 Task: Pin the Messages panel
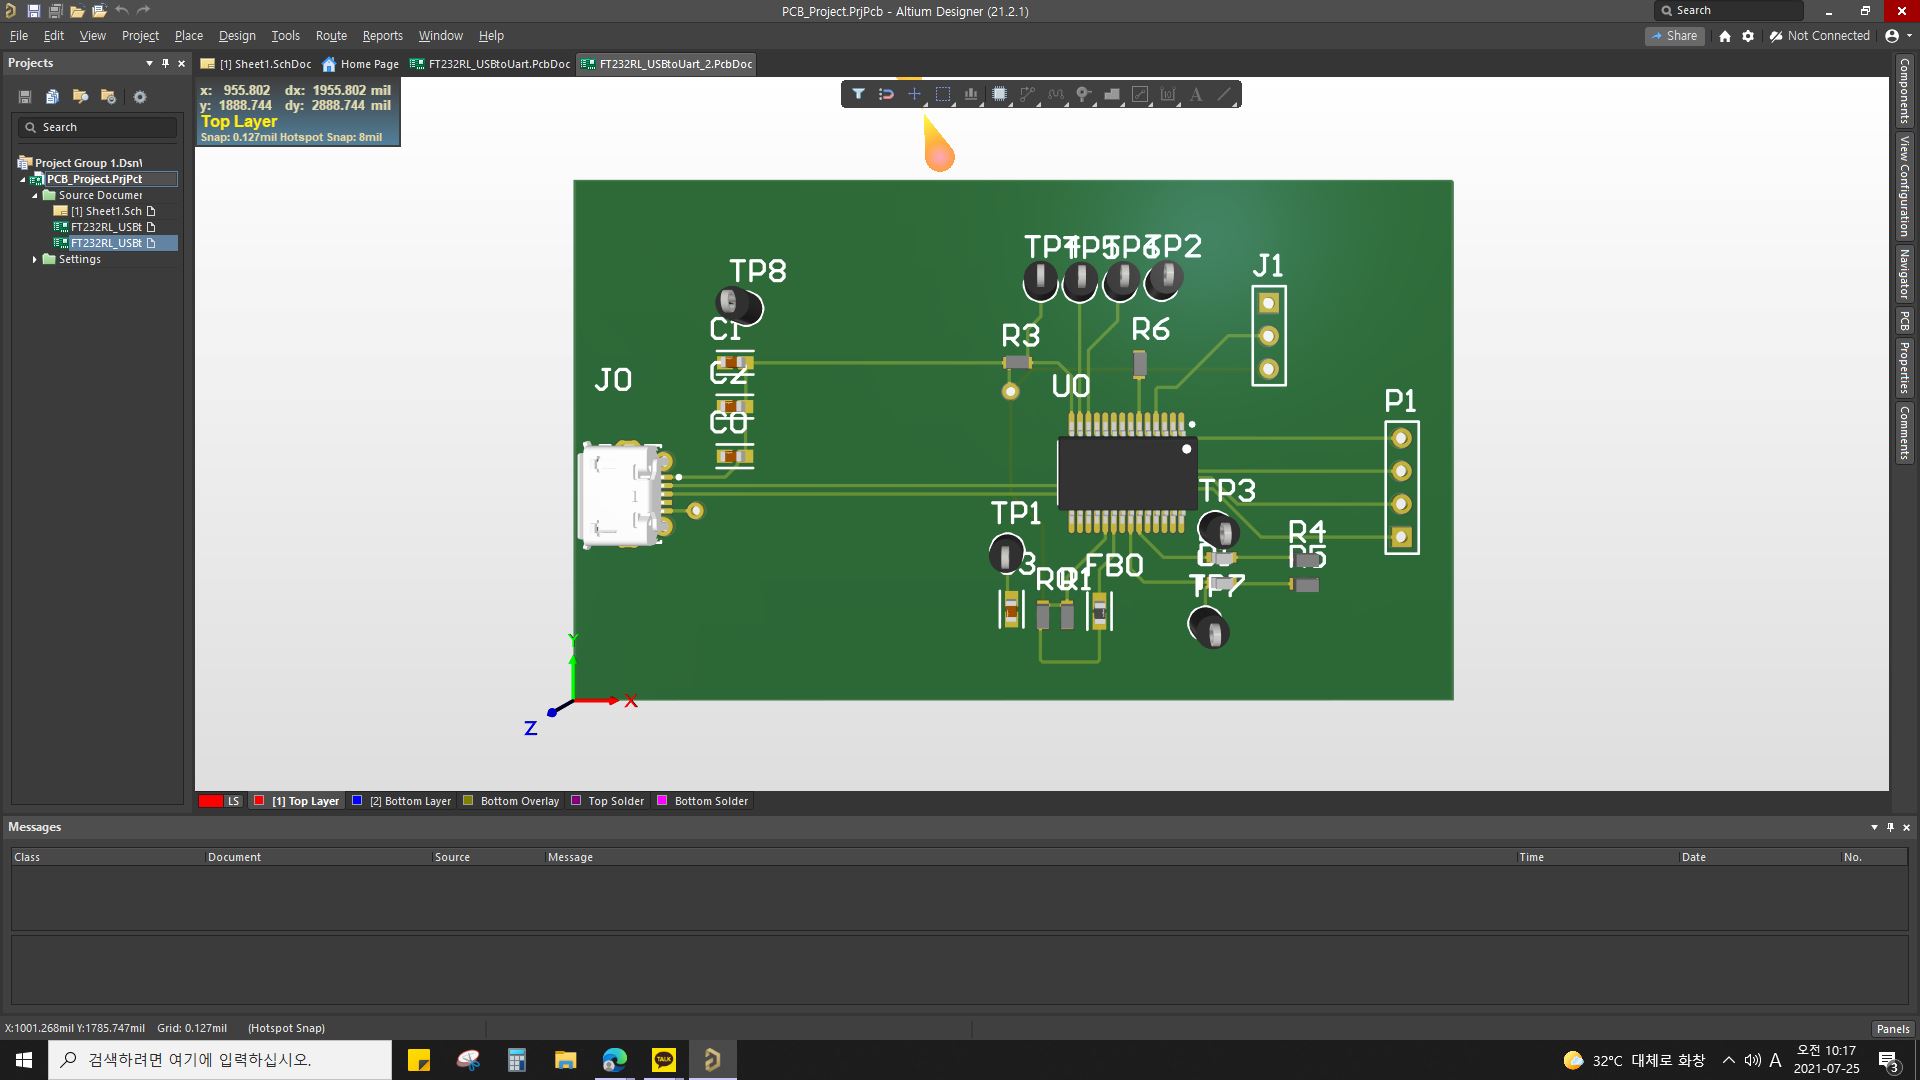1890,827
